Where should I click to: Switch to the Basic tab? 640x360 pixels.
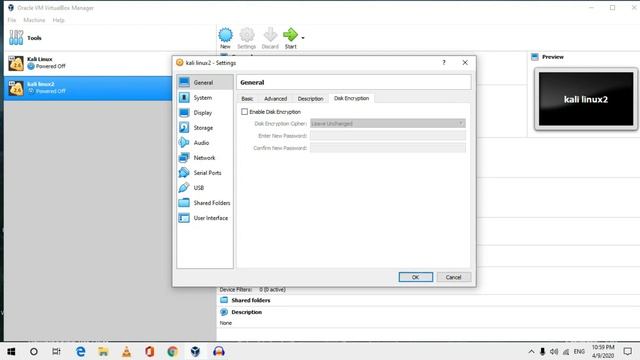[x=247, y=99]
